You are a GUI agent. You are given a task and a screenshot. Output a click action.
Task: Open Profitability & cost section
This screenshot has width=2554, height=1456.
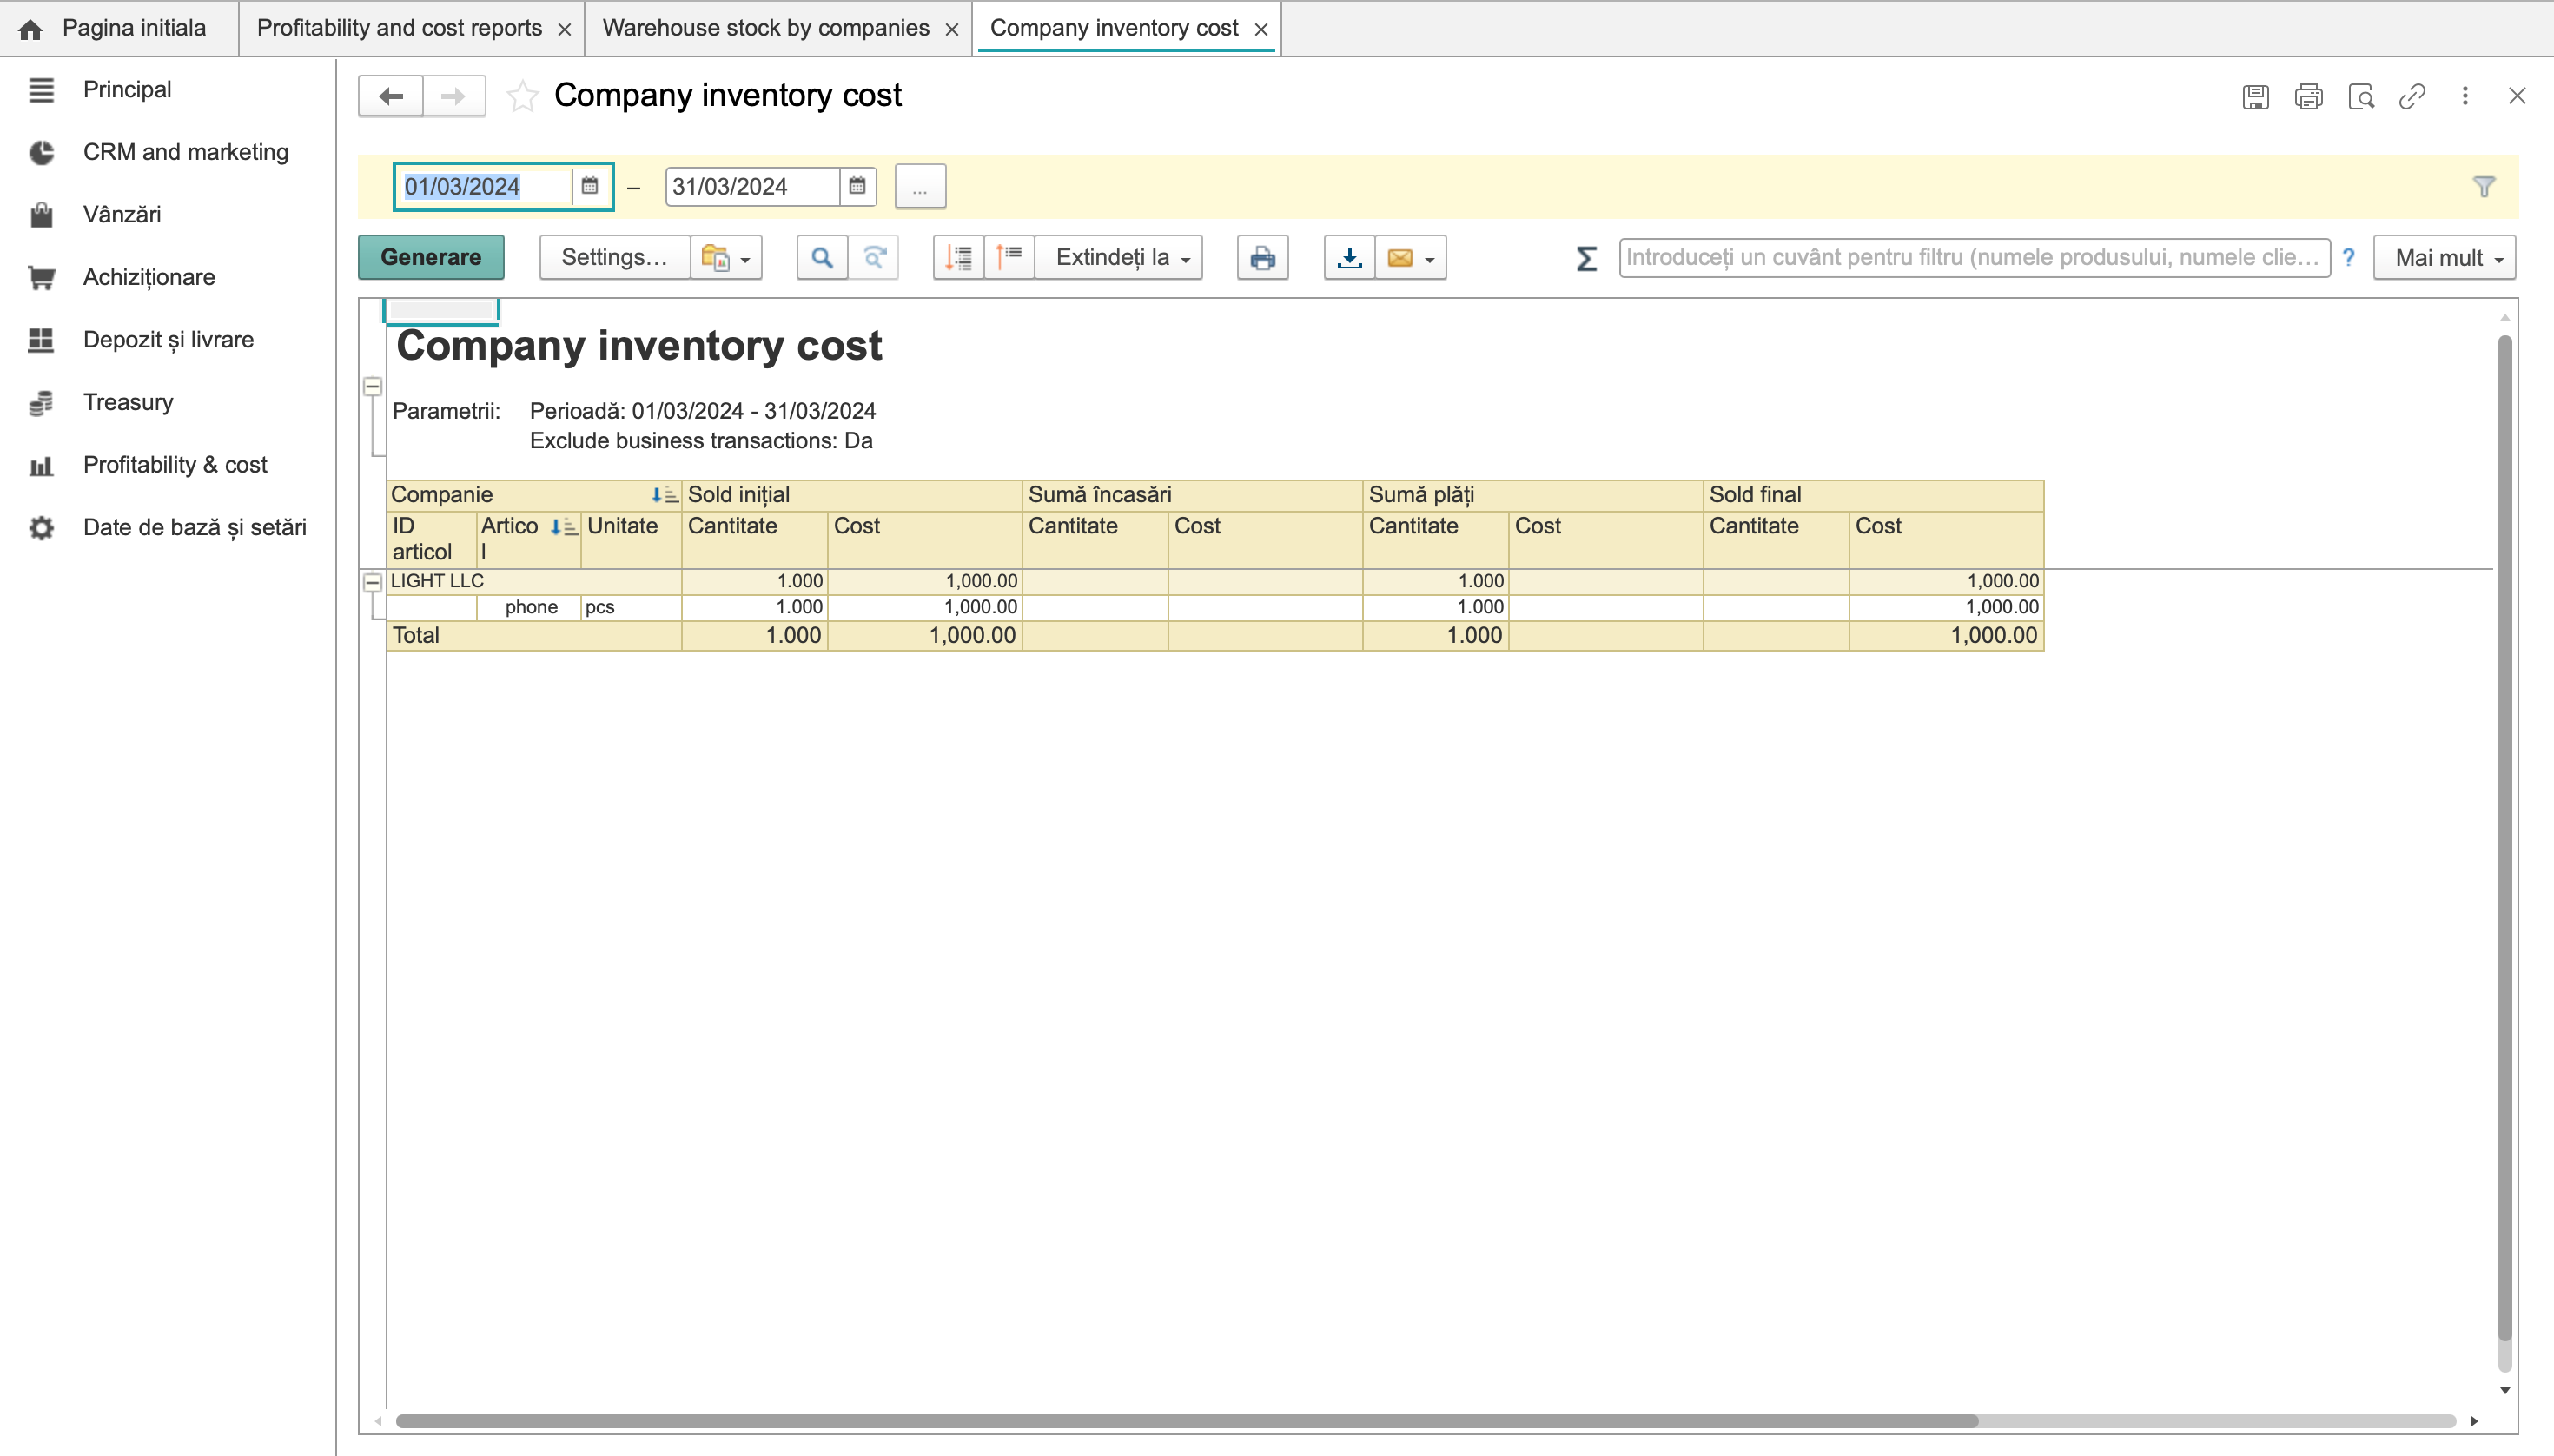pos(175,465)
